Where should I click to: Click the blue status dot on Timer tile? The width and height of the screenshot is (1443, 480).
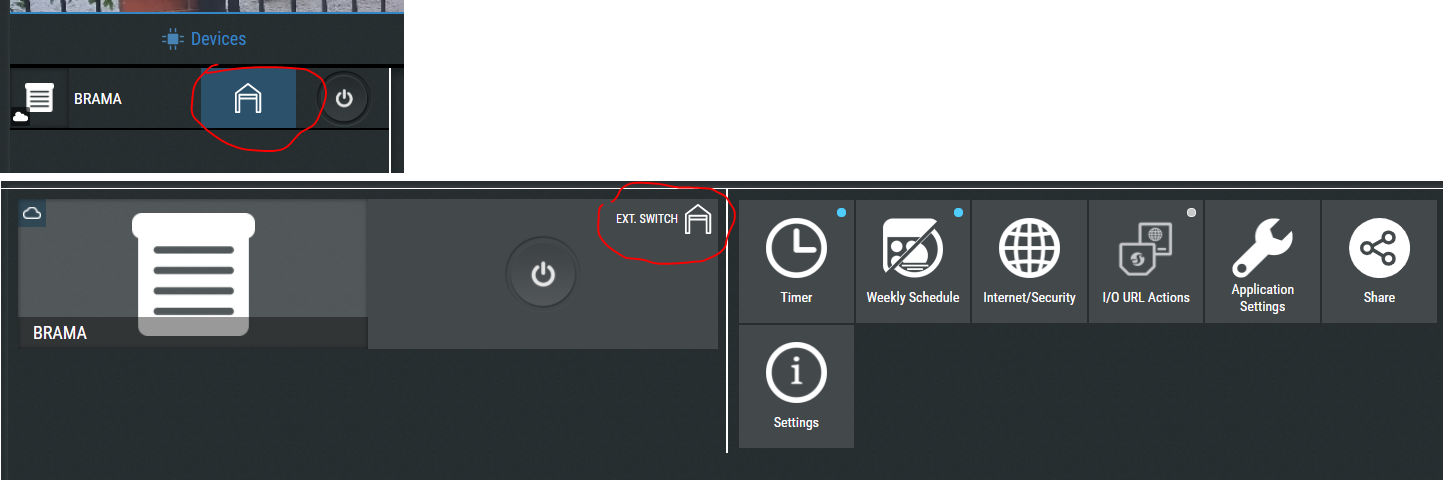tap(841, 212)
